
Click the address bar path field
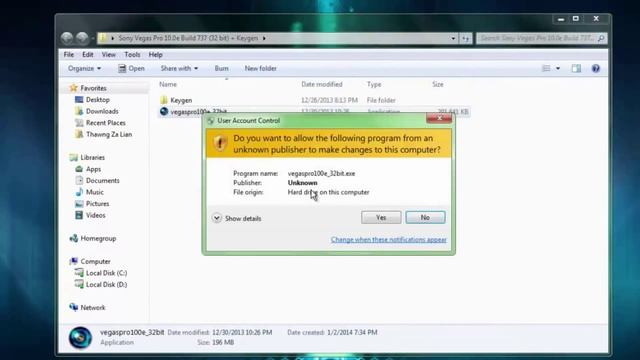coord(278,38)
